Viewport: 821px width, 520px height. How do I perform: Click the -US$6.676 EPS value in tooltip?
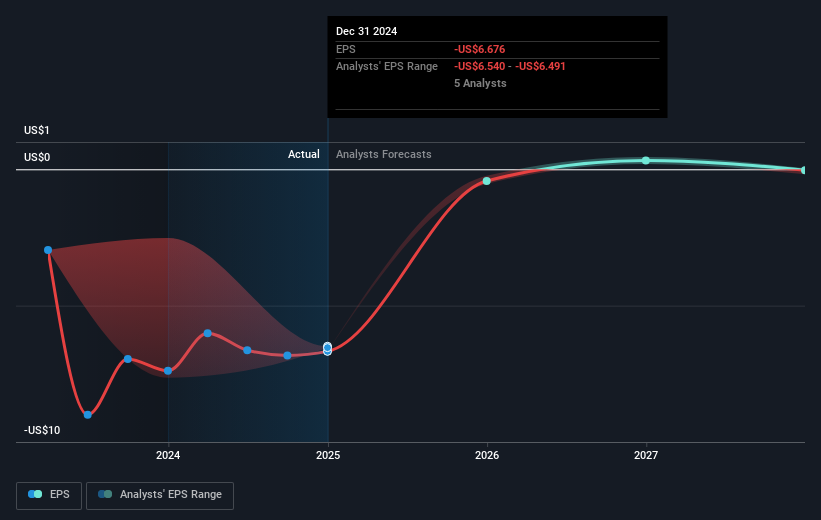pos(480,49)
